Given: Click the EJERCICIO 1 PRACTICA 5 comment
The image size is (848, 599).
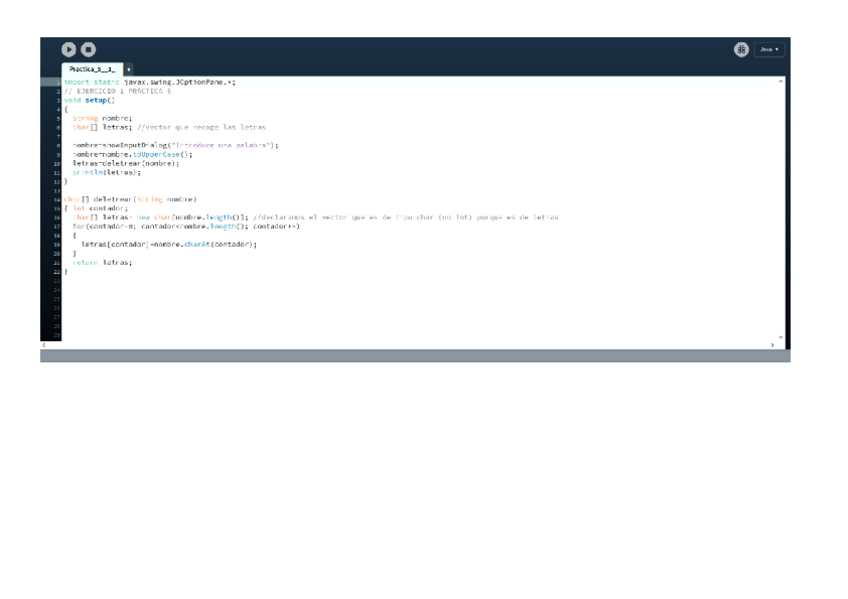Looking at the screenshot, I should click(x=117, y=91).
